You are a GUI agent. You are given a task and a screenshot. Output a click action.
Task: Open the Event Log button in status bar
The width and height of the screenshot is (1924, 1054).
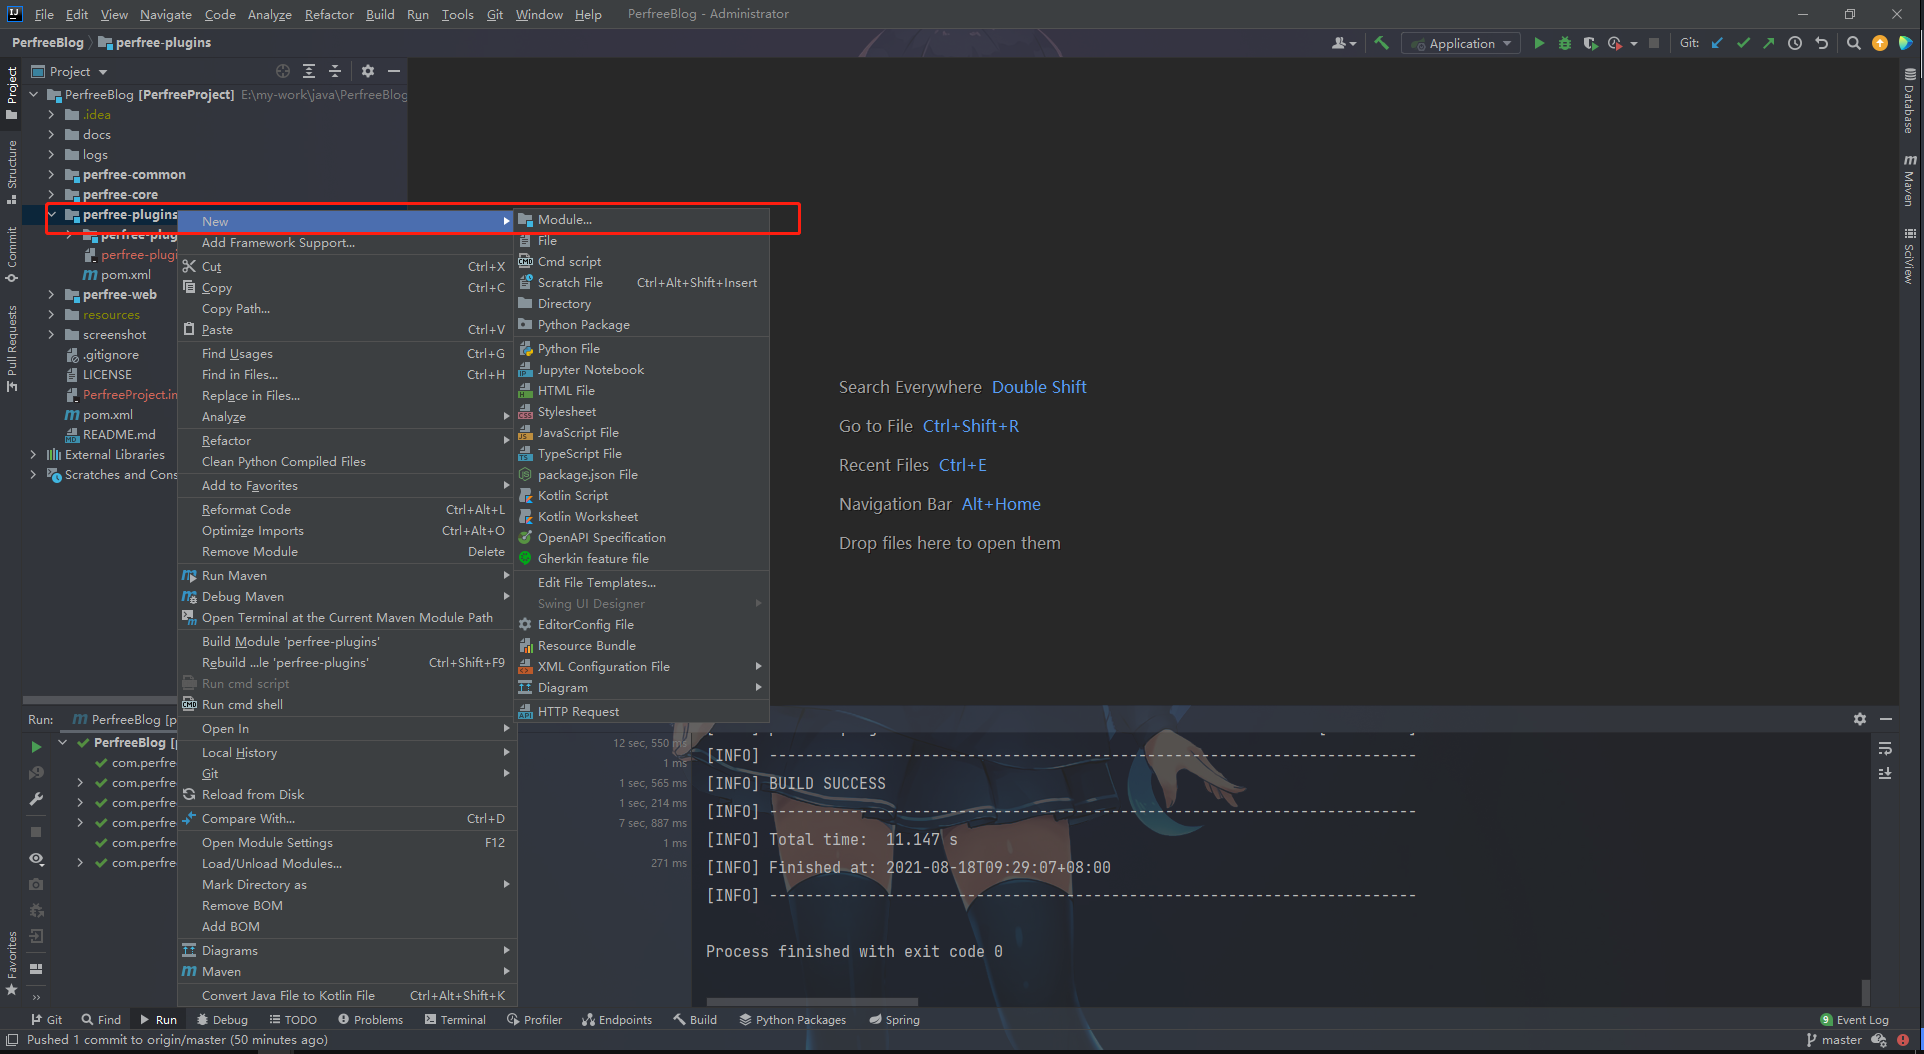(x=1854, y=1019)
